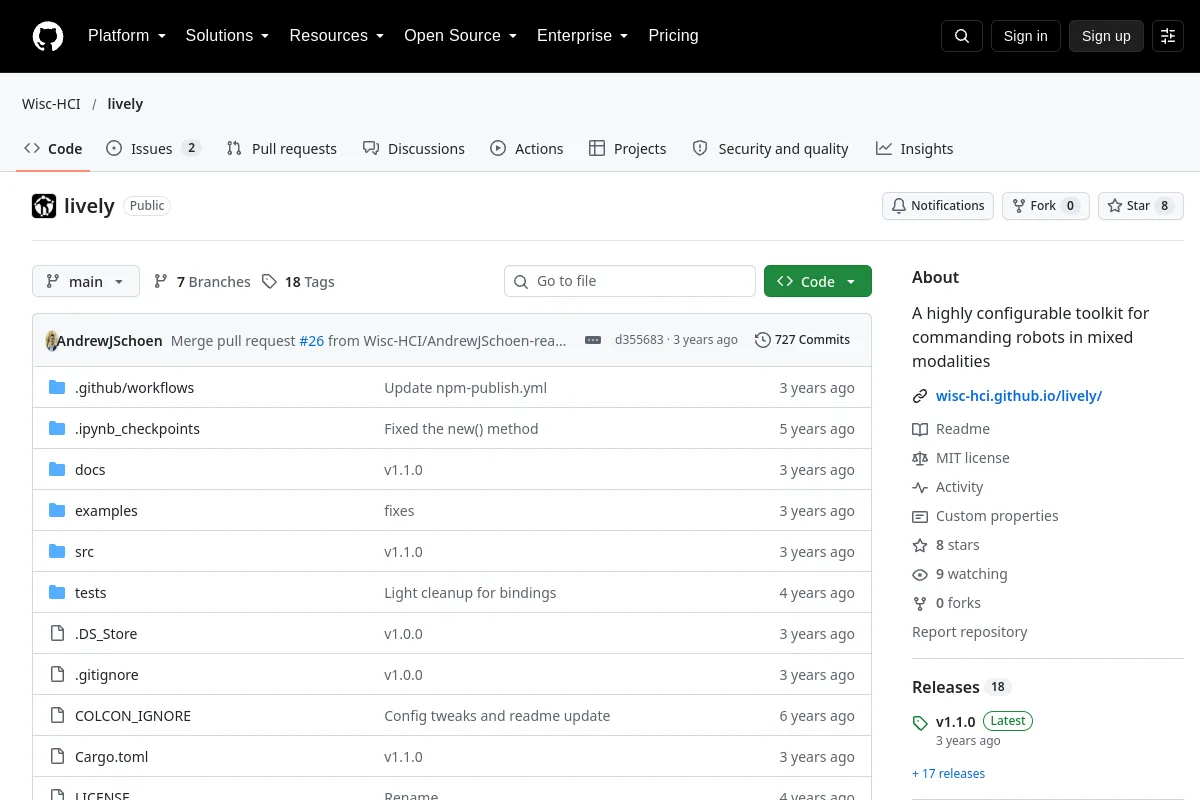The width and height of the screenshot is (1200, 800).
Task: Open the main branch selector dropdown
Action: click(86, 281)
